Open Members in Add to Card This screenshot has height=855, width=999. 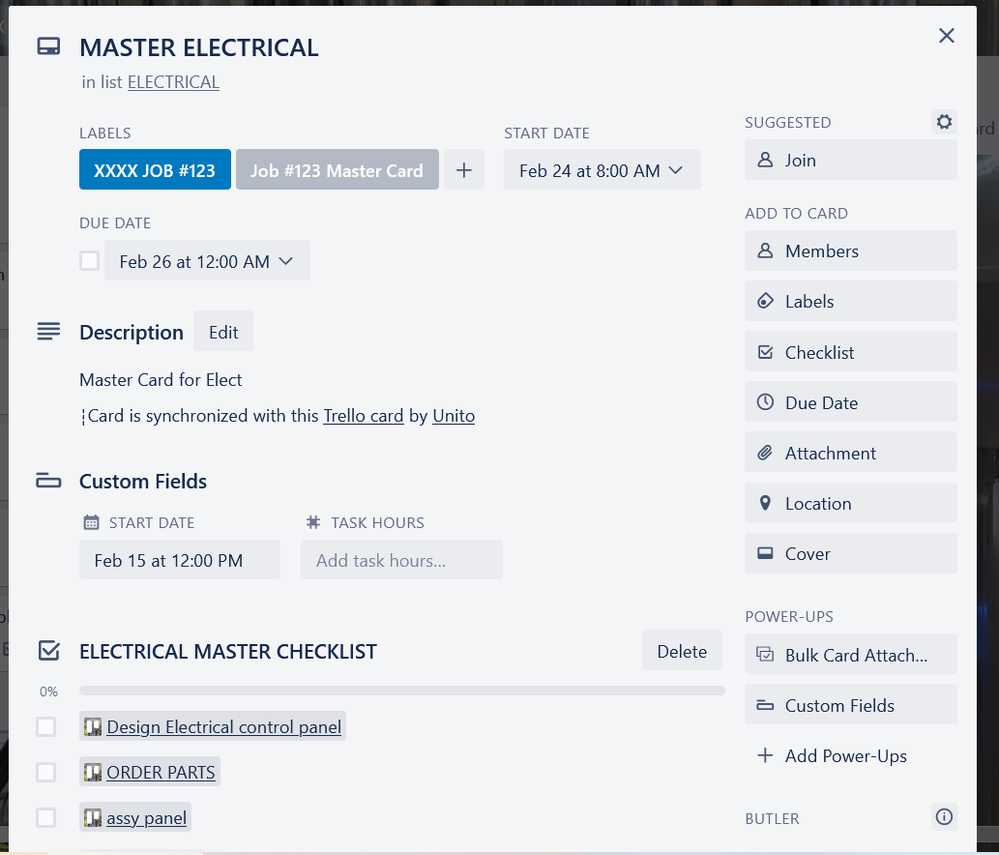click(x=851, y=251)
